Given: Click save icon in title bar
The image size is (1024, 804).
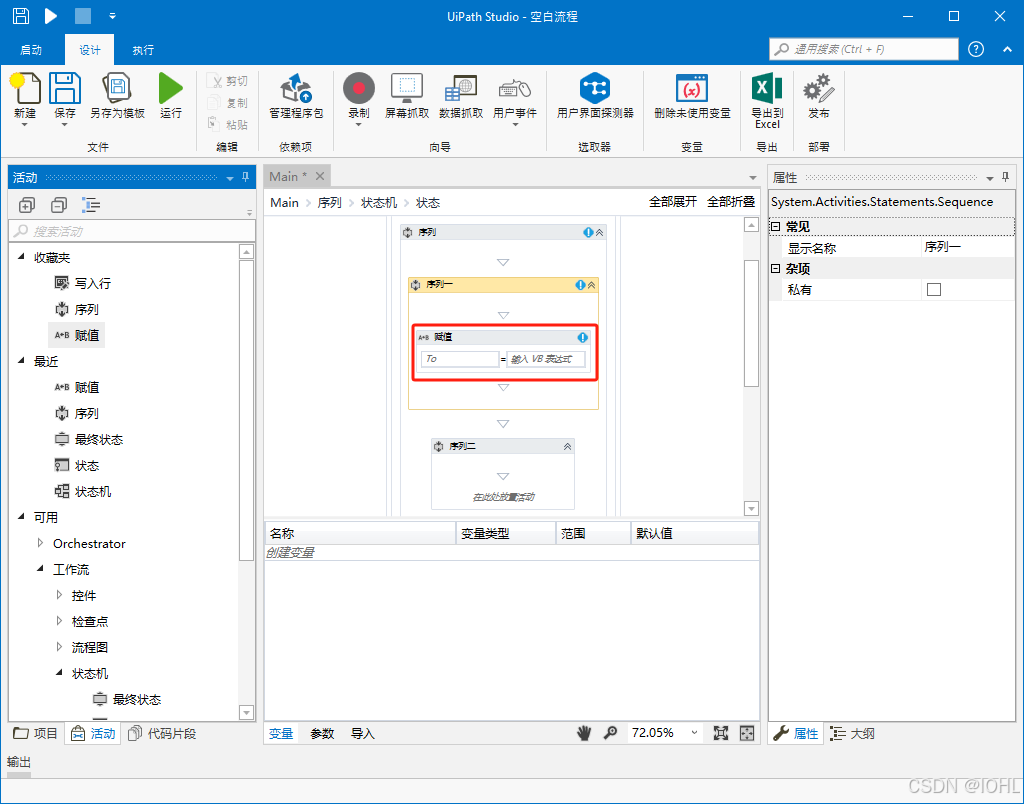Looking at the screenshot, I should [x=21, y=16].
